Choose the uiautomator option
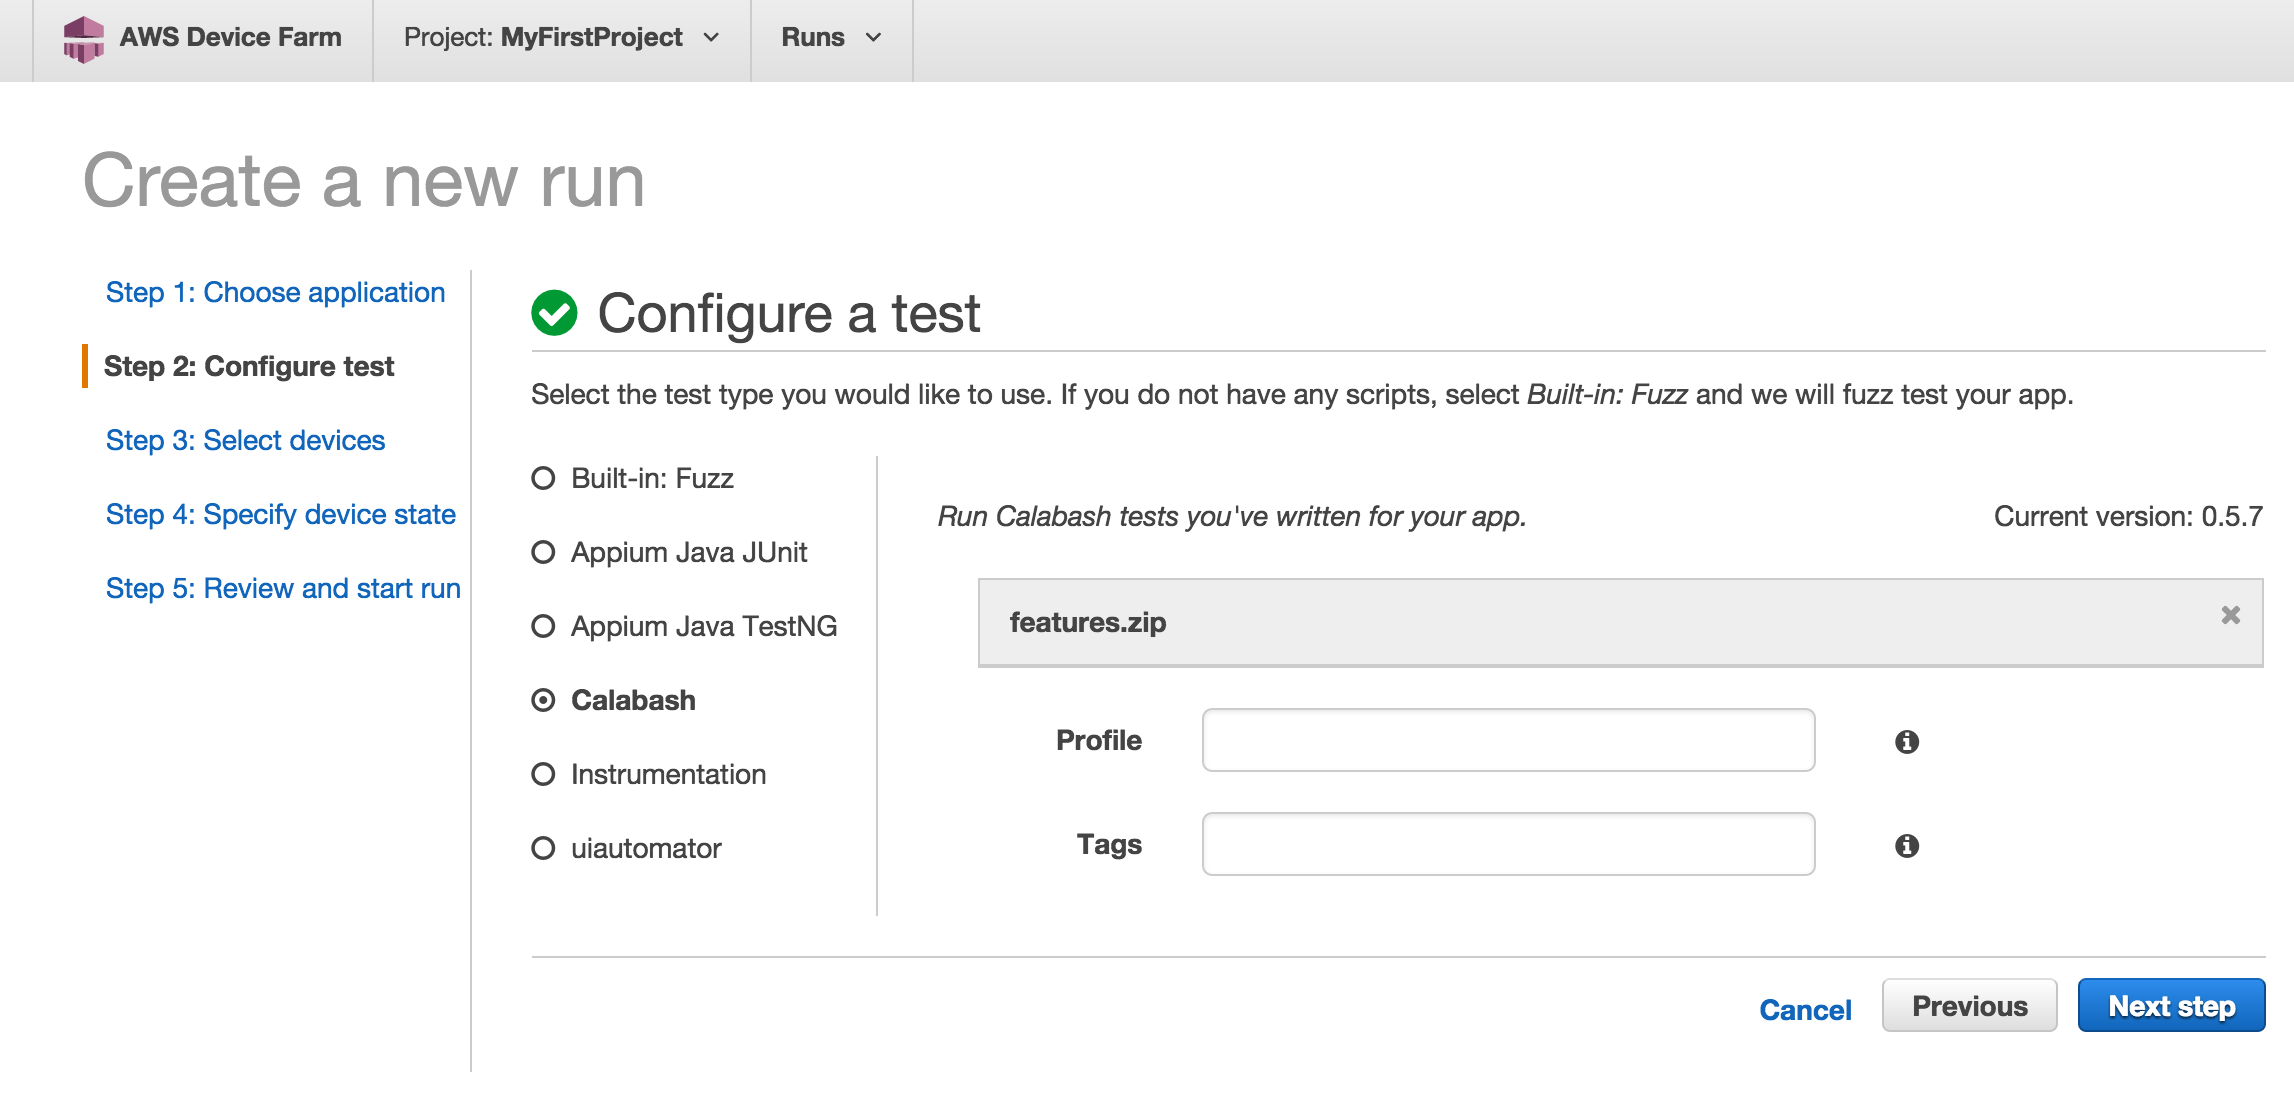 click(x=543, y=849)
